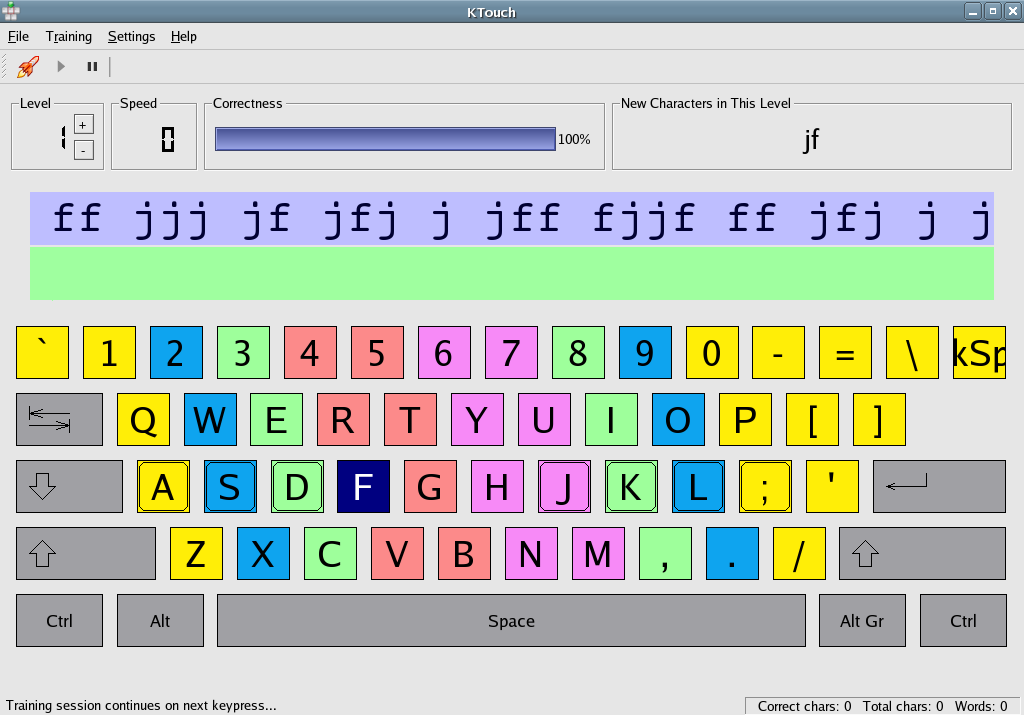Click the X key
The image size is (1024, 715).
[263, 554]
